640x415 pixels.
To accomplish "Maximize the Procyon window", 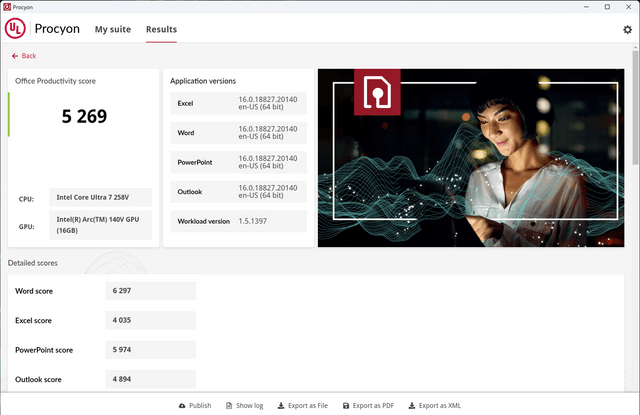I will pyautogui.click(x=607, y=7).
